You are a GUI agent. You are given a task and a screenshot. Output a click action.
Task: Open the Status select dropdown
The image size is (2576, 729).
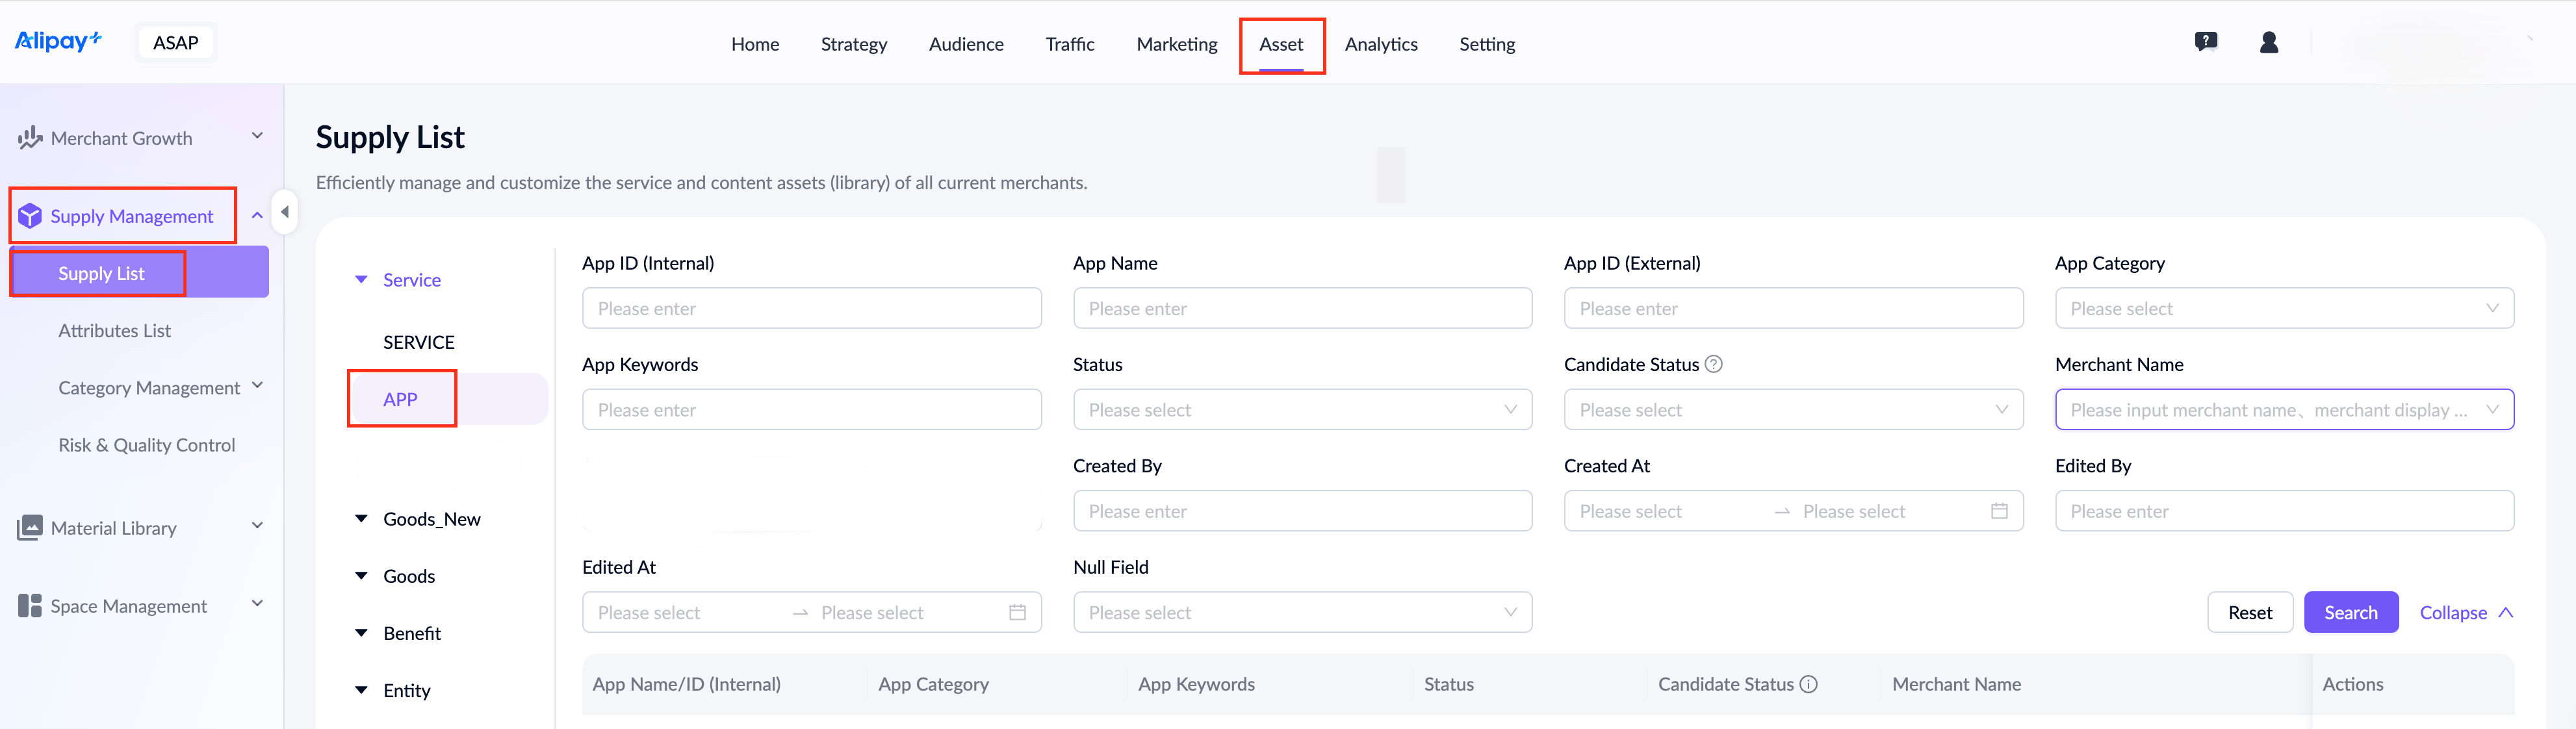coord(1301,409)
